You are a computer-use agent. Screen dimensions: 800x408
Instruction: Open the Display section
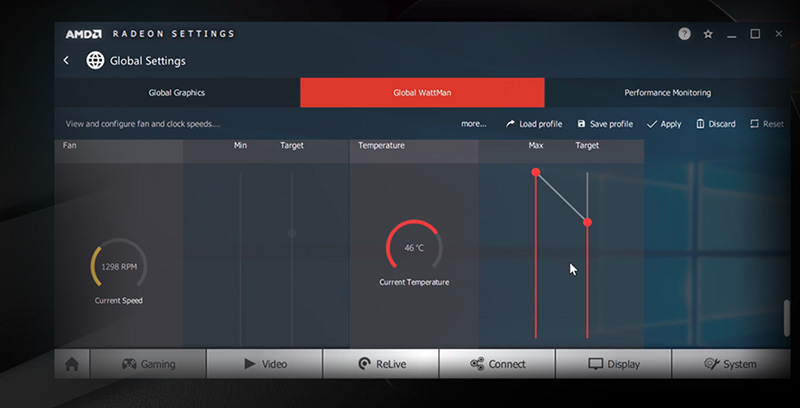coord(613,364)
